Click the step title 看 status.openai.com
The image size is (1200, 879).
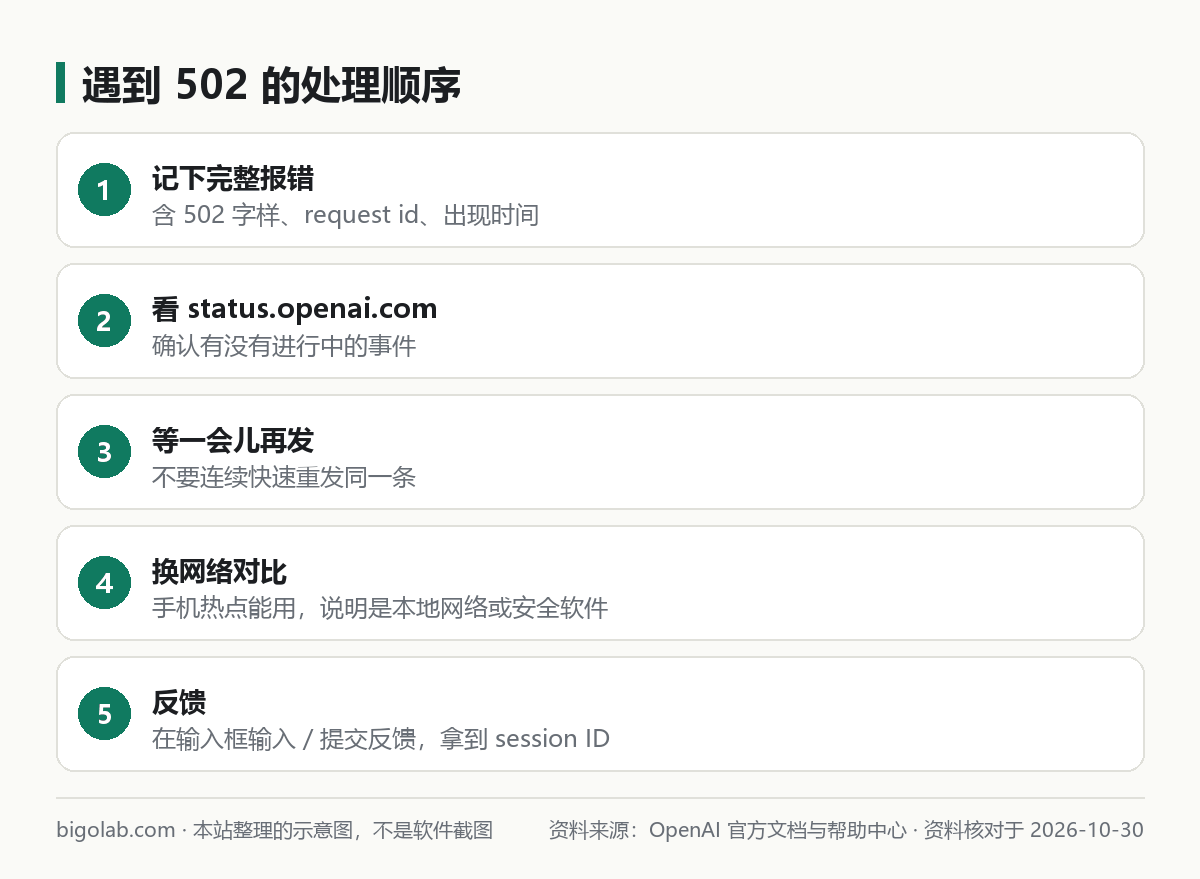[295, 309]
